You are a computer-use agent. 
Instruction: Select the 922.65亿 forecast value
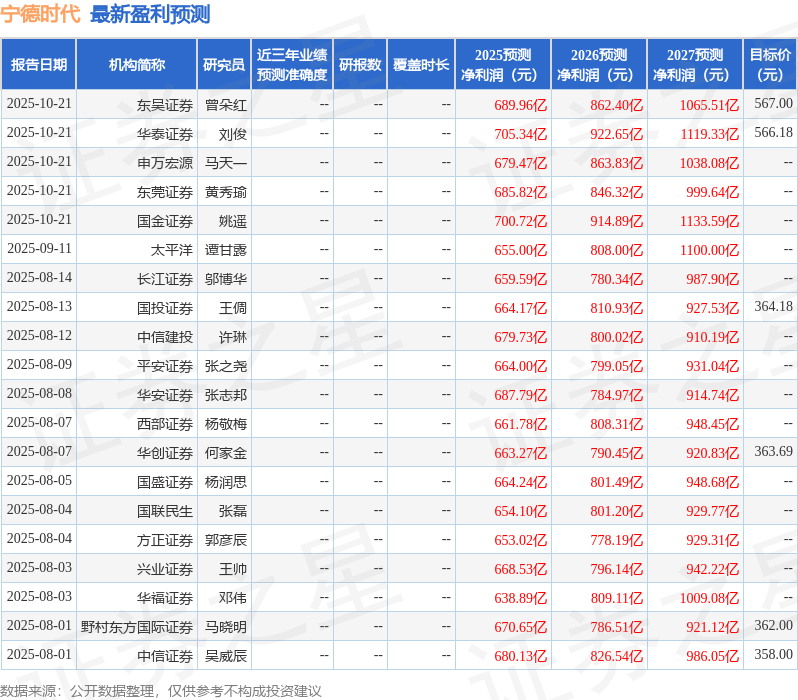(617, 134)
